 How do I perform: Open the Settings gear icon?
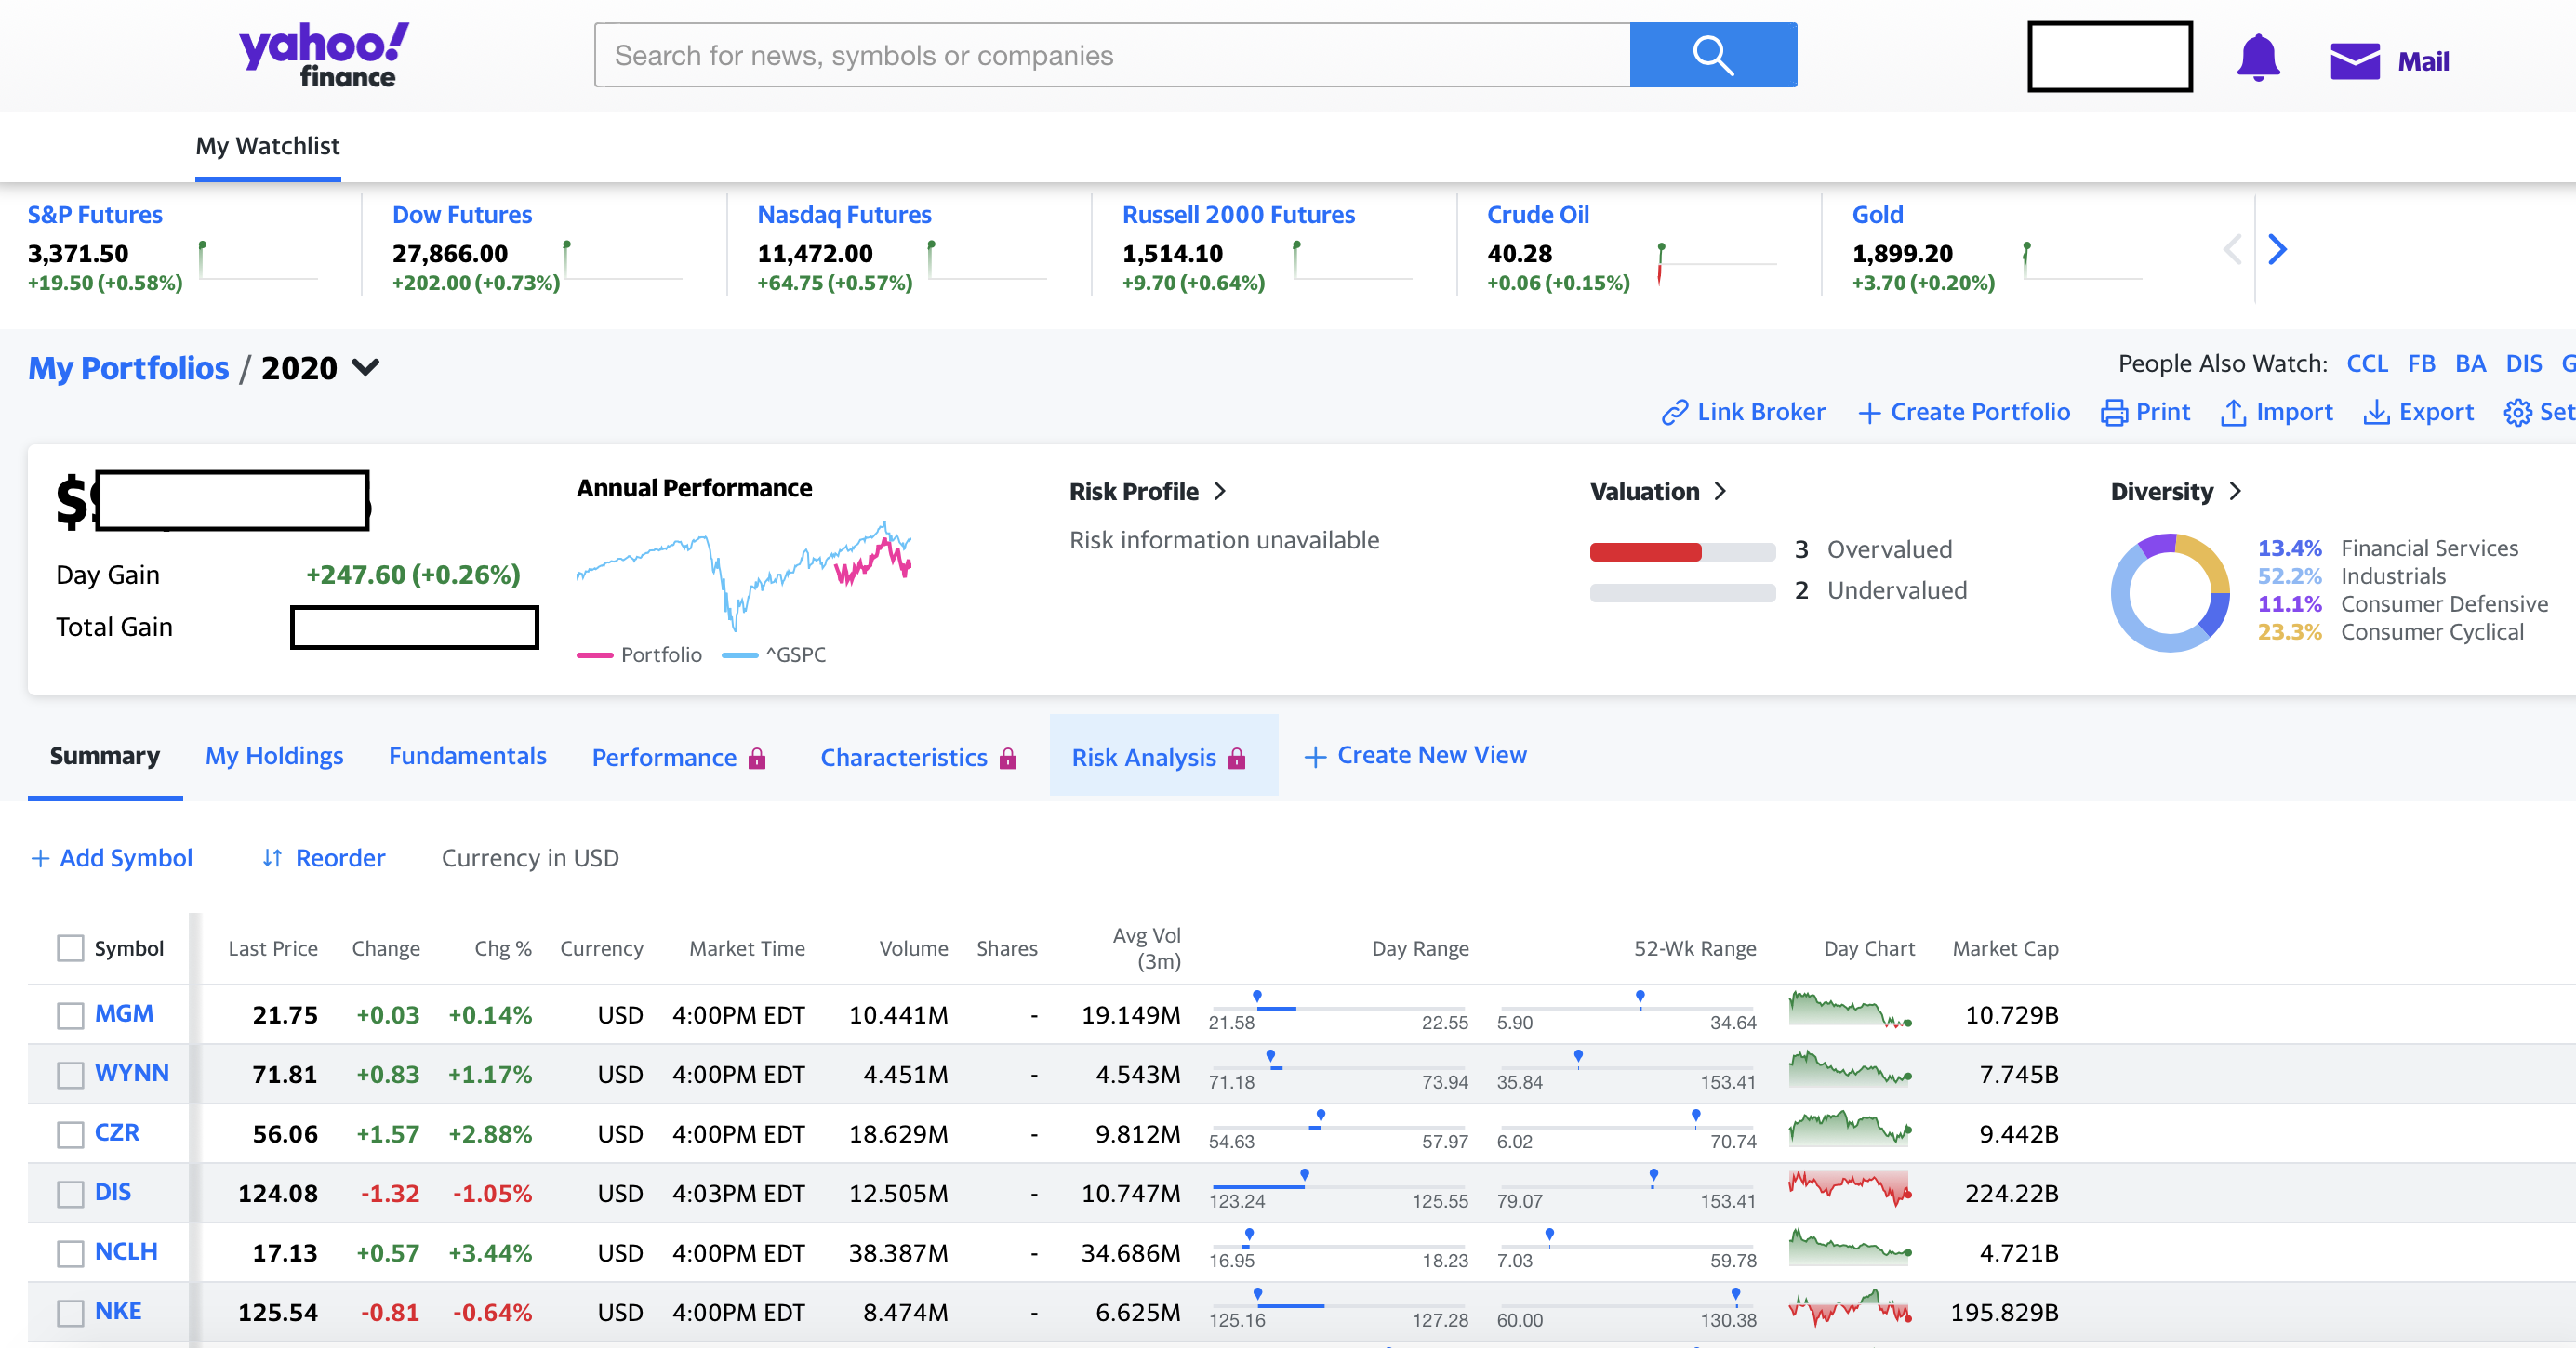click(2517, 412)
